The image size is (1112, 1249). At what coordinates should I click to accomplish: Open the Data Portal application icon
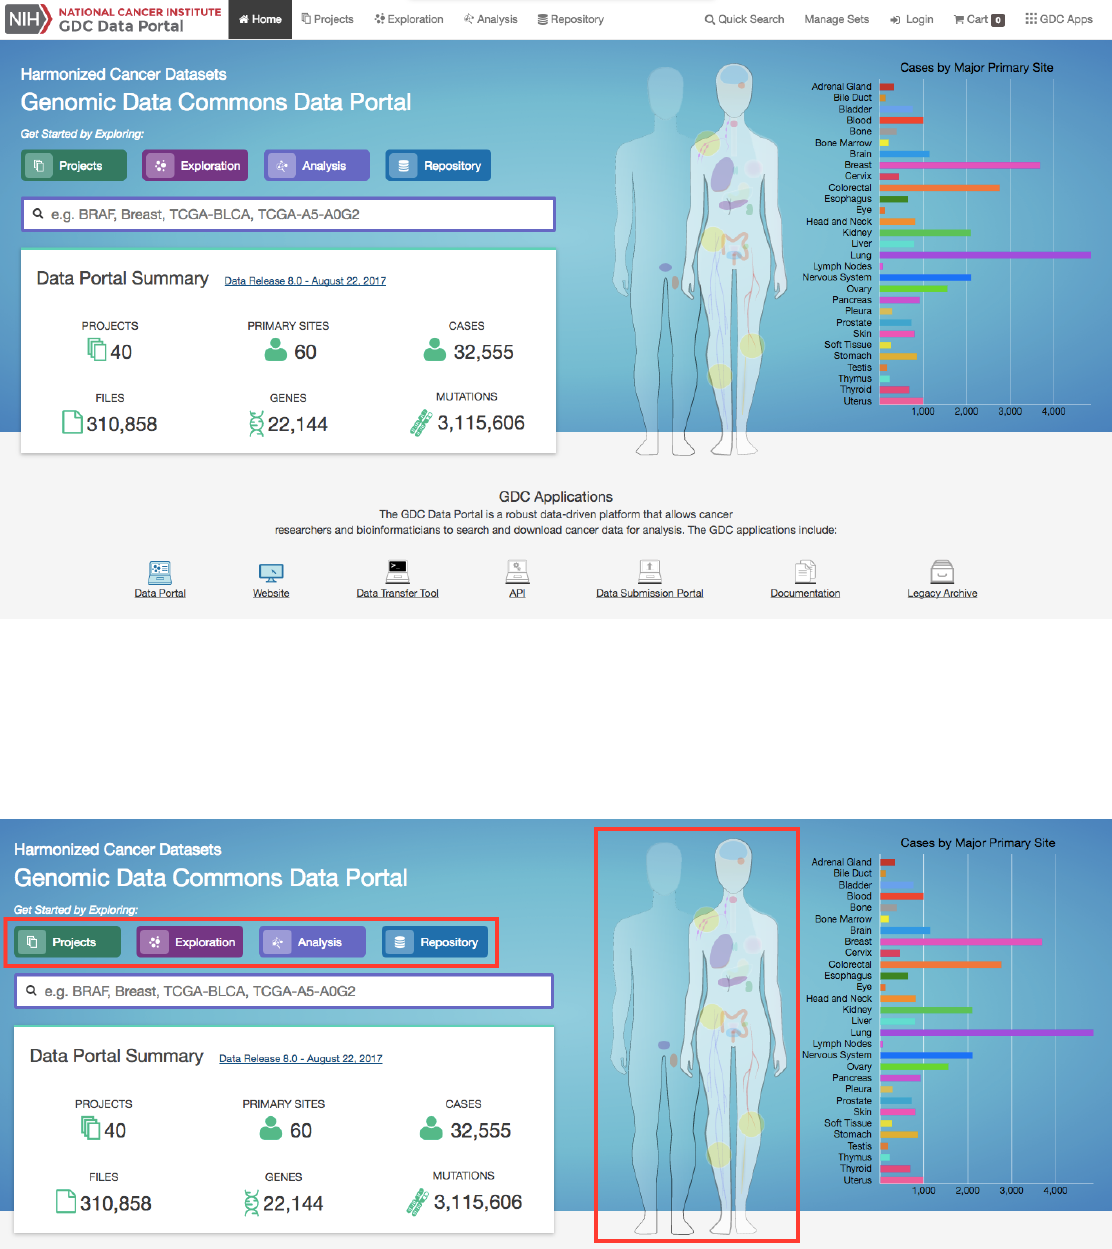click(x=160, y=571)
